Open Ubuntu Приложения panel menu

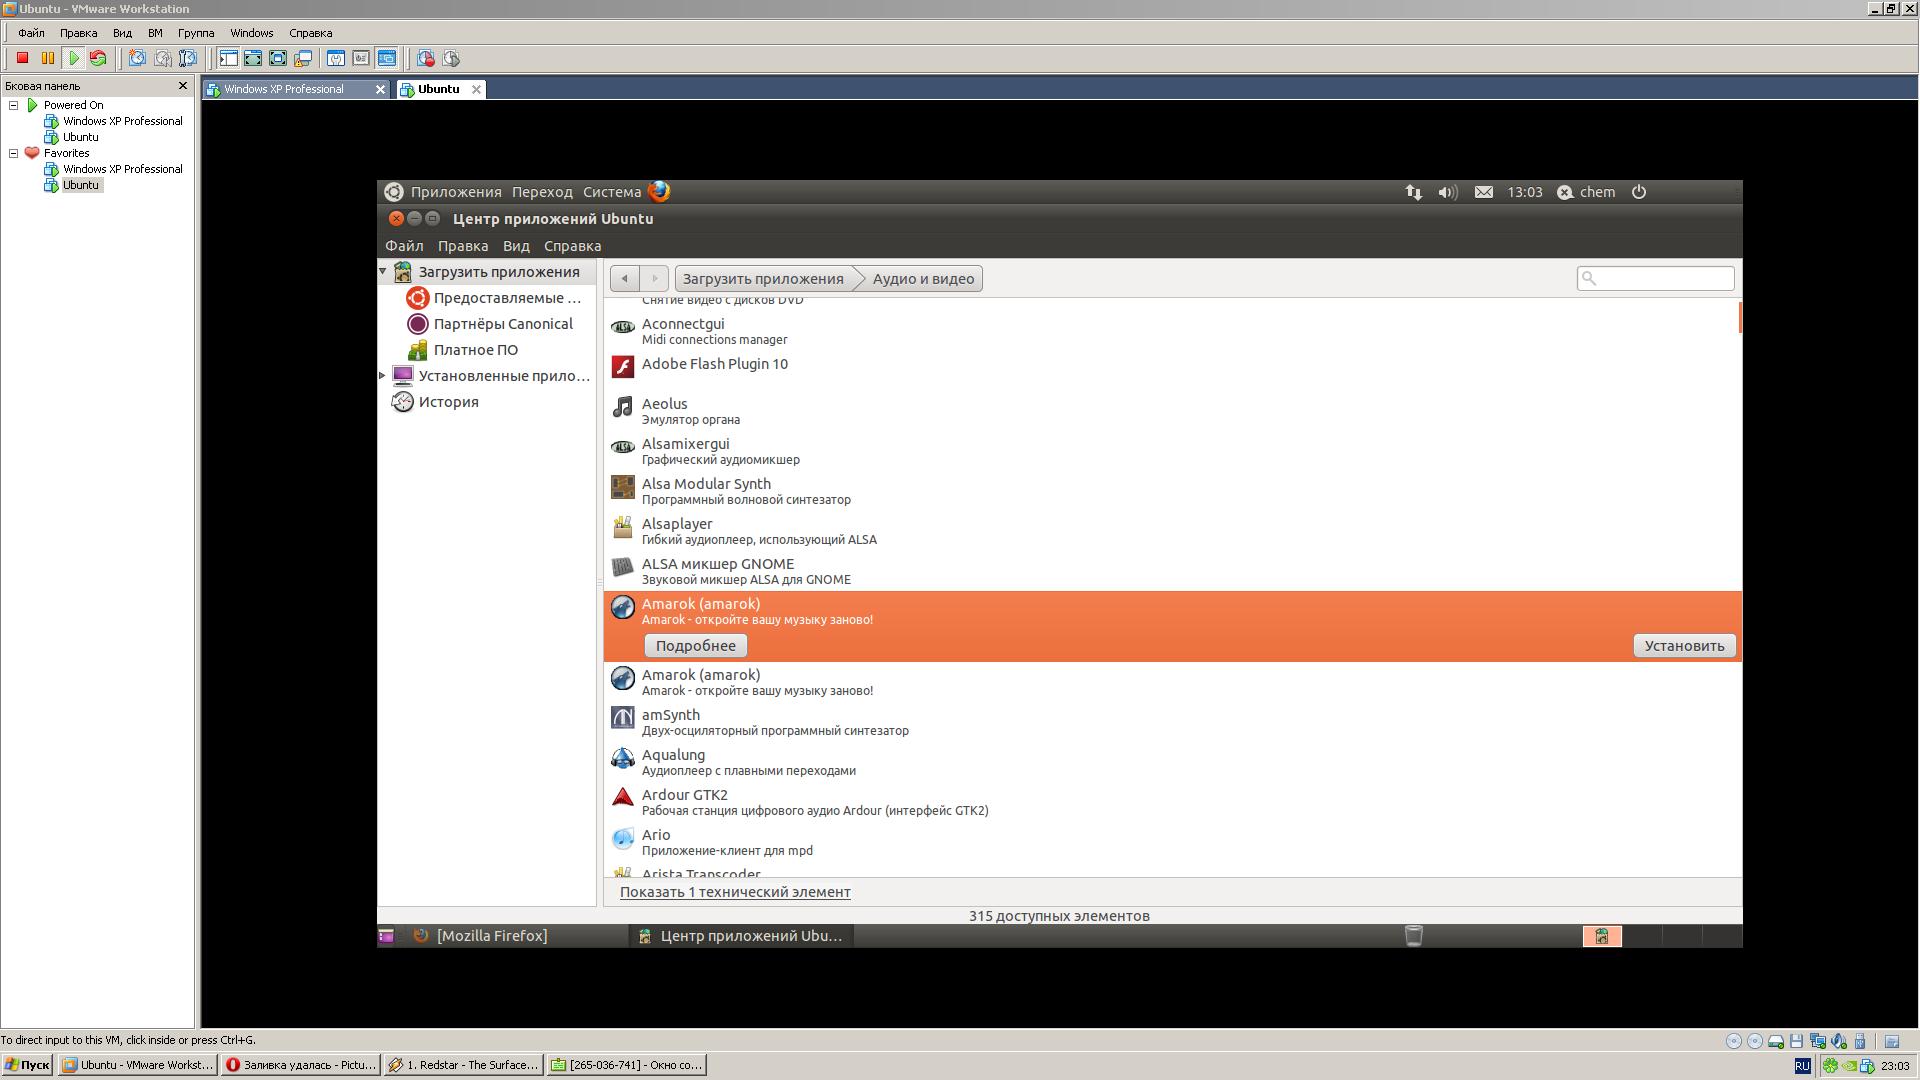tap(456, 192)
